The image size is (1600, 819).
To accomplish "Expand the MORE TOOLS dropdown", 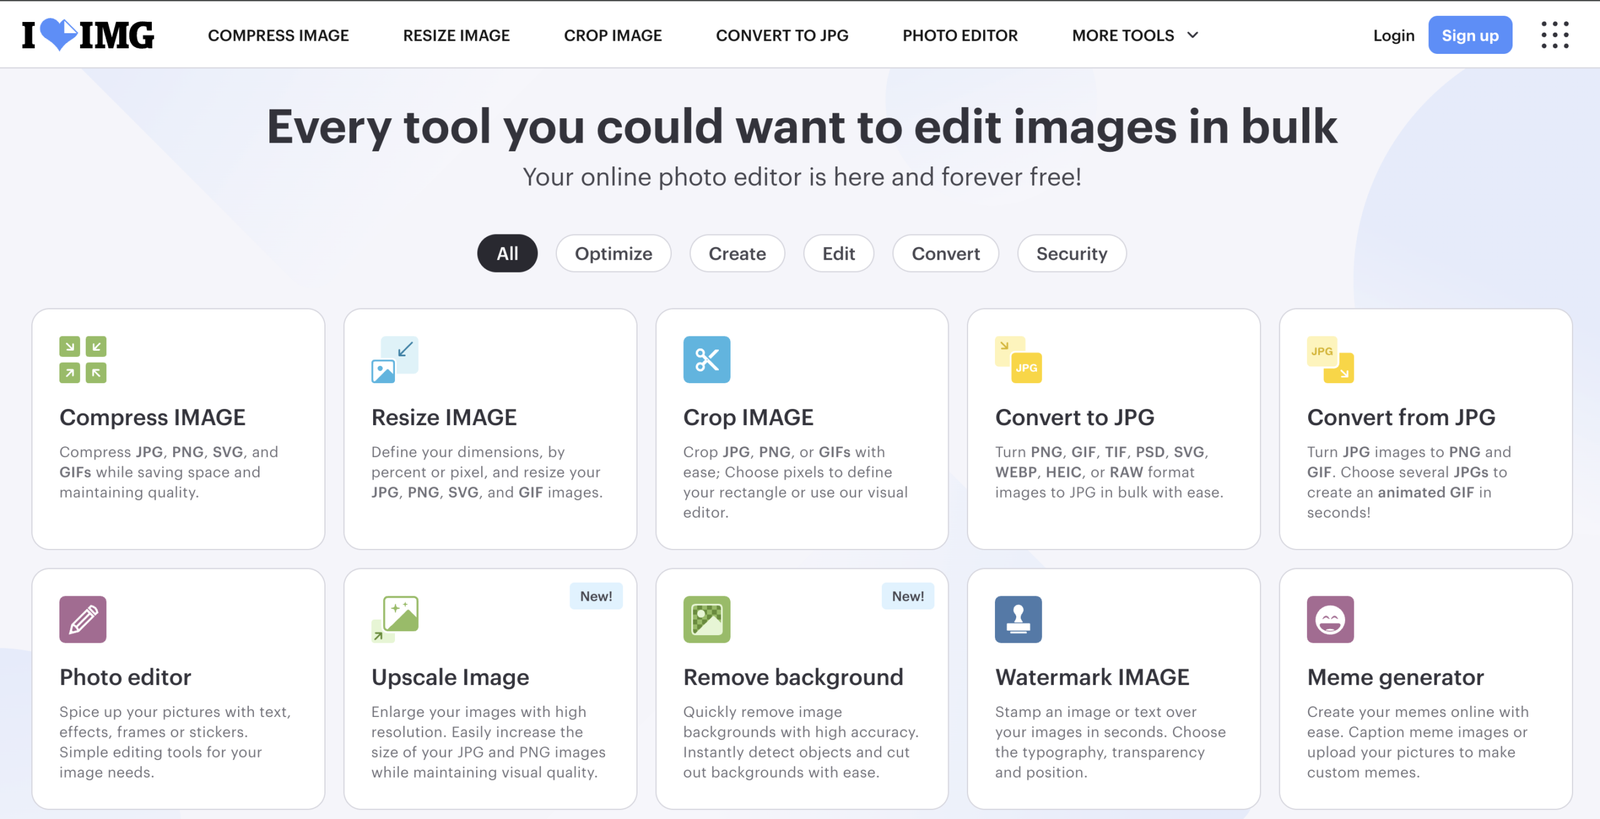I will pyautogui.click(x=1135, y=35).
